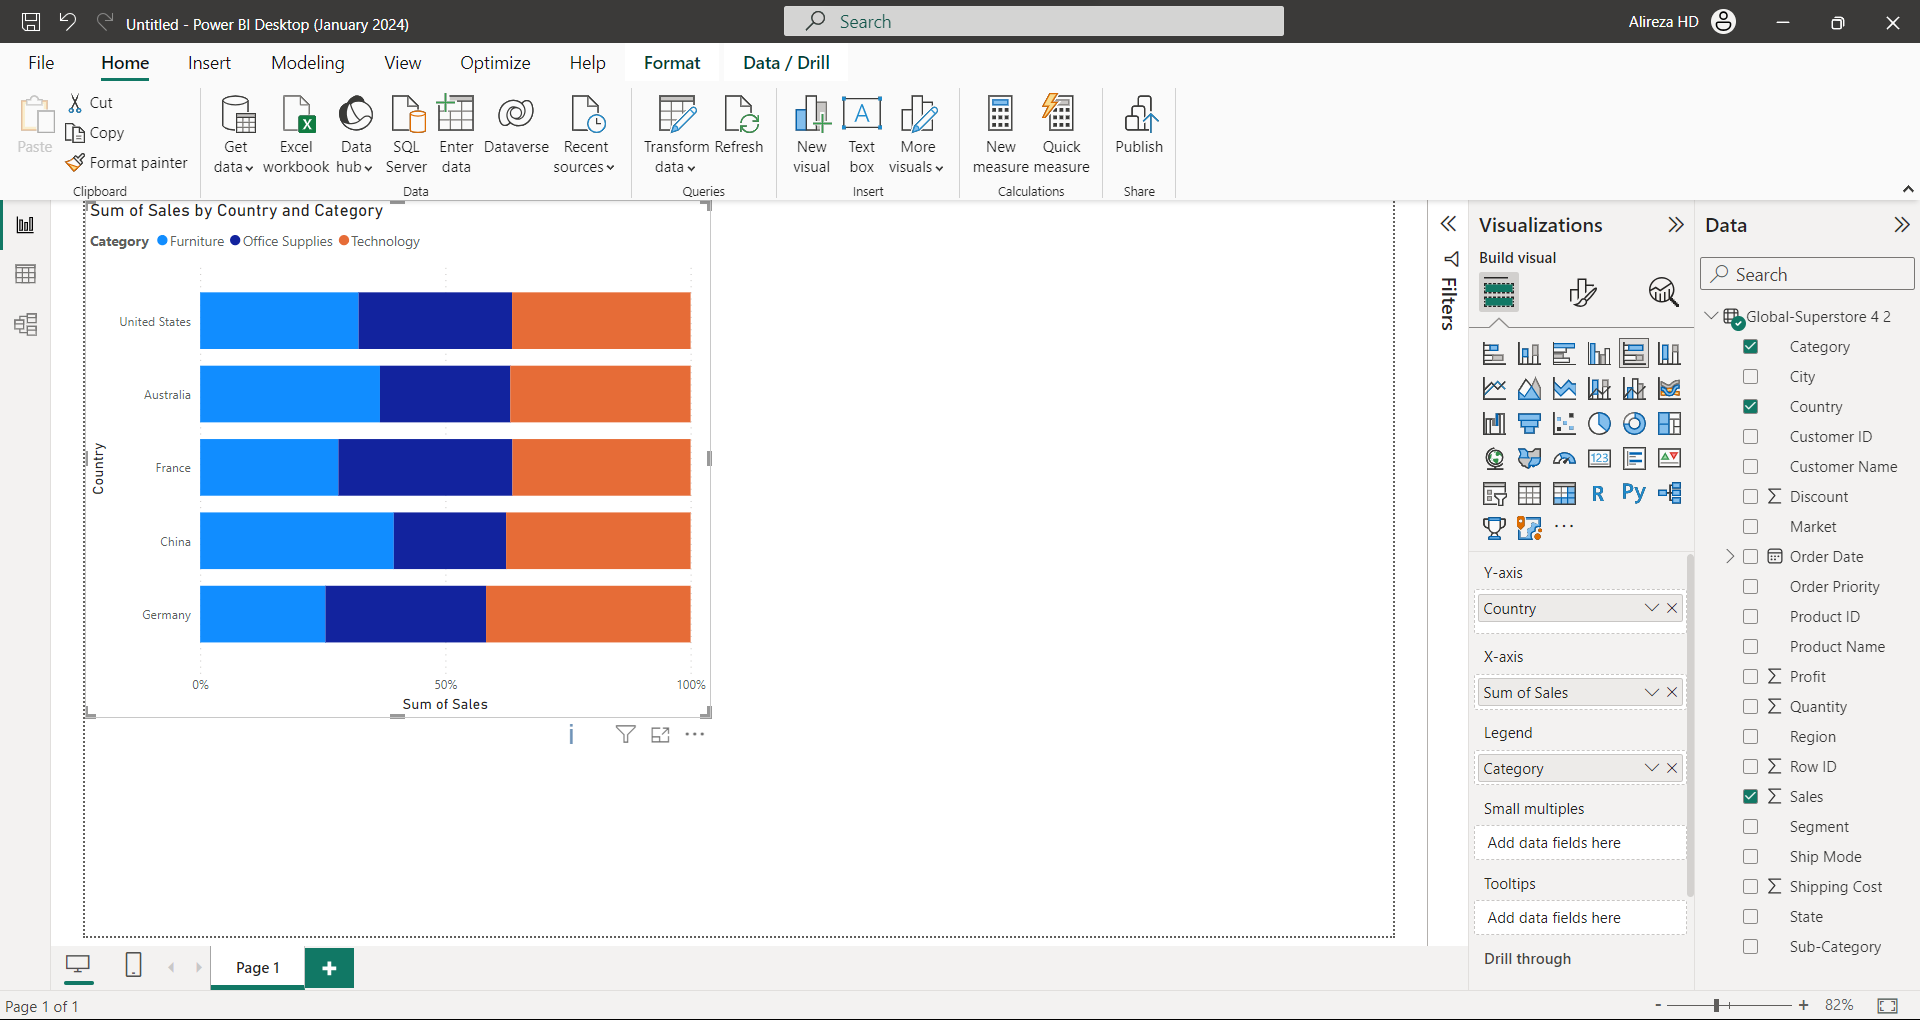The width and height of the screenshot is (1920, 1020).
Task: Enable the Region field checkbox
Action: (1751, 736)
